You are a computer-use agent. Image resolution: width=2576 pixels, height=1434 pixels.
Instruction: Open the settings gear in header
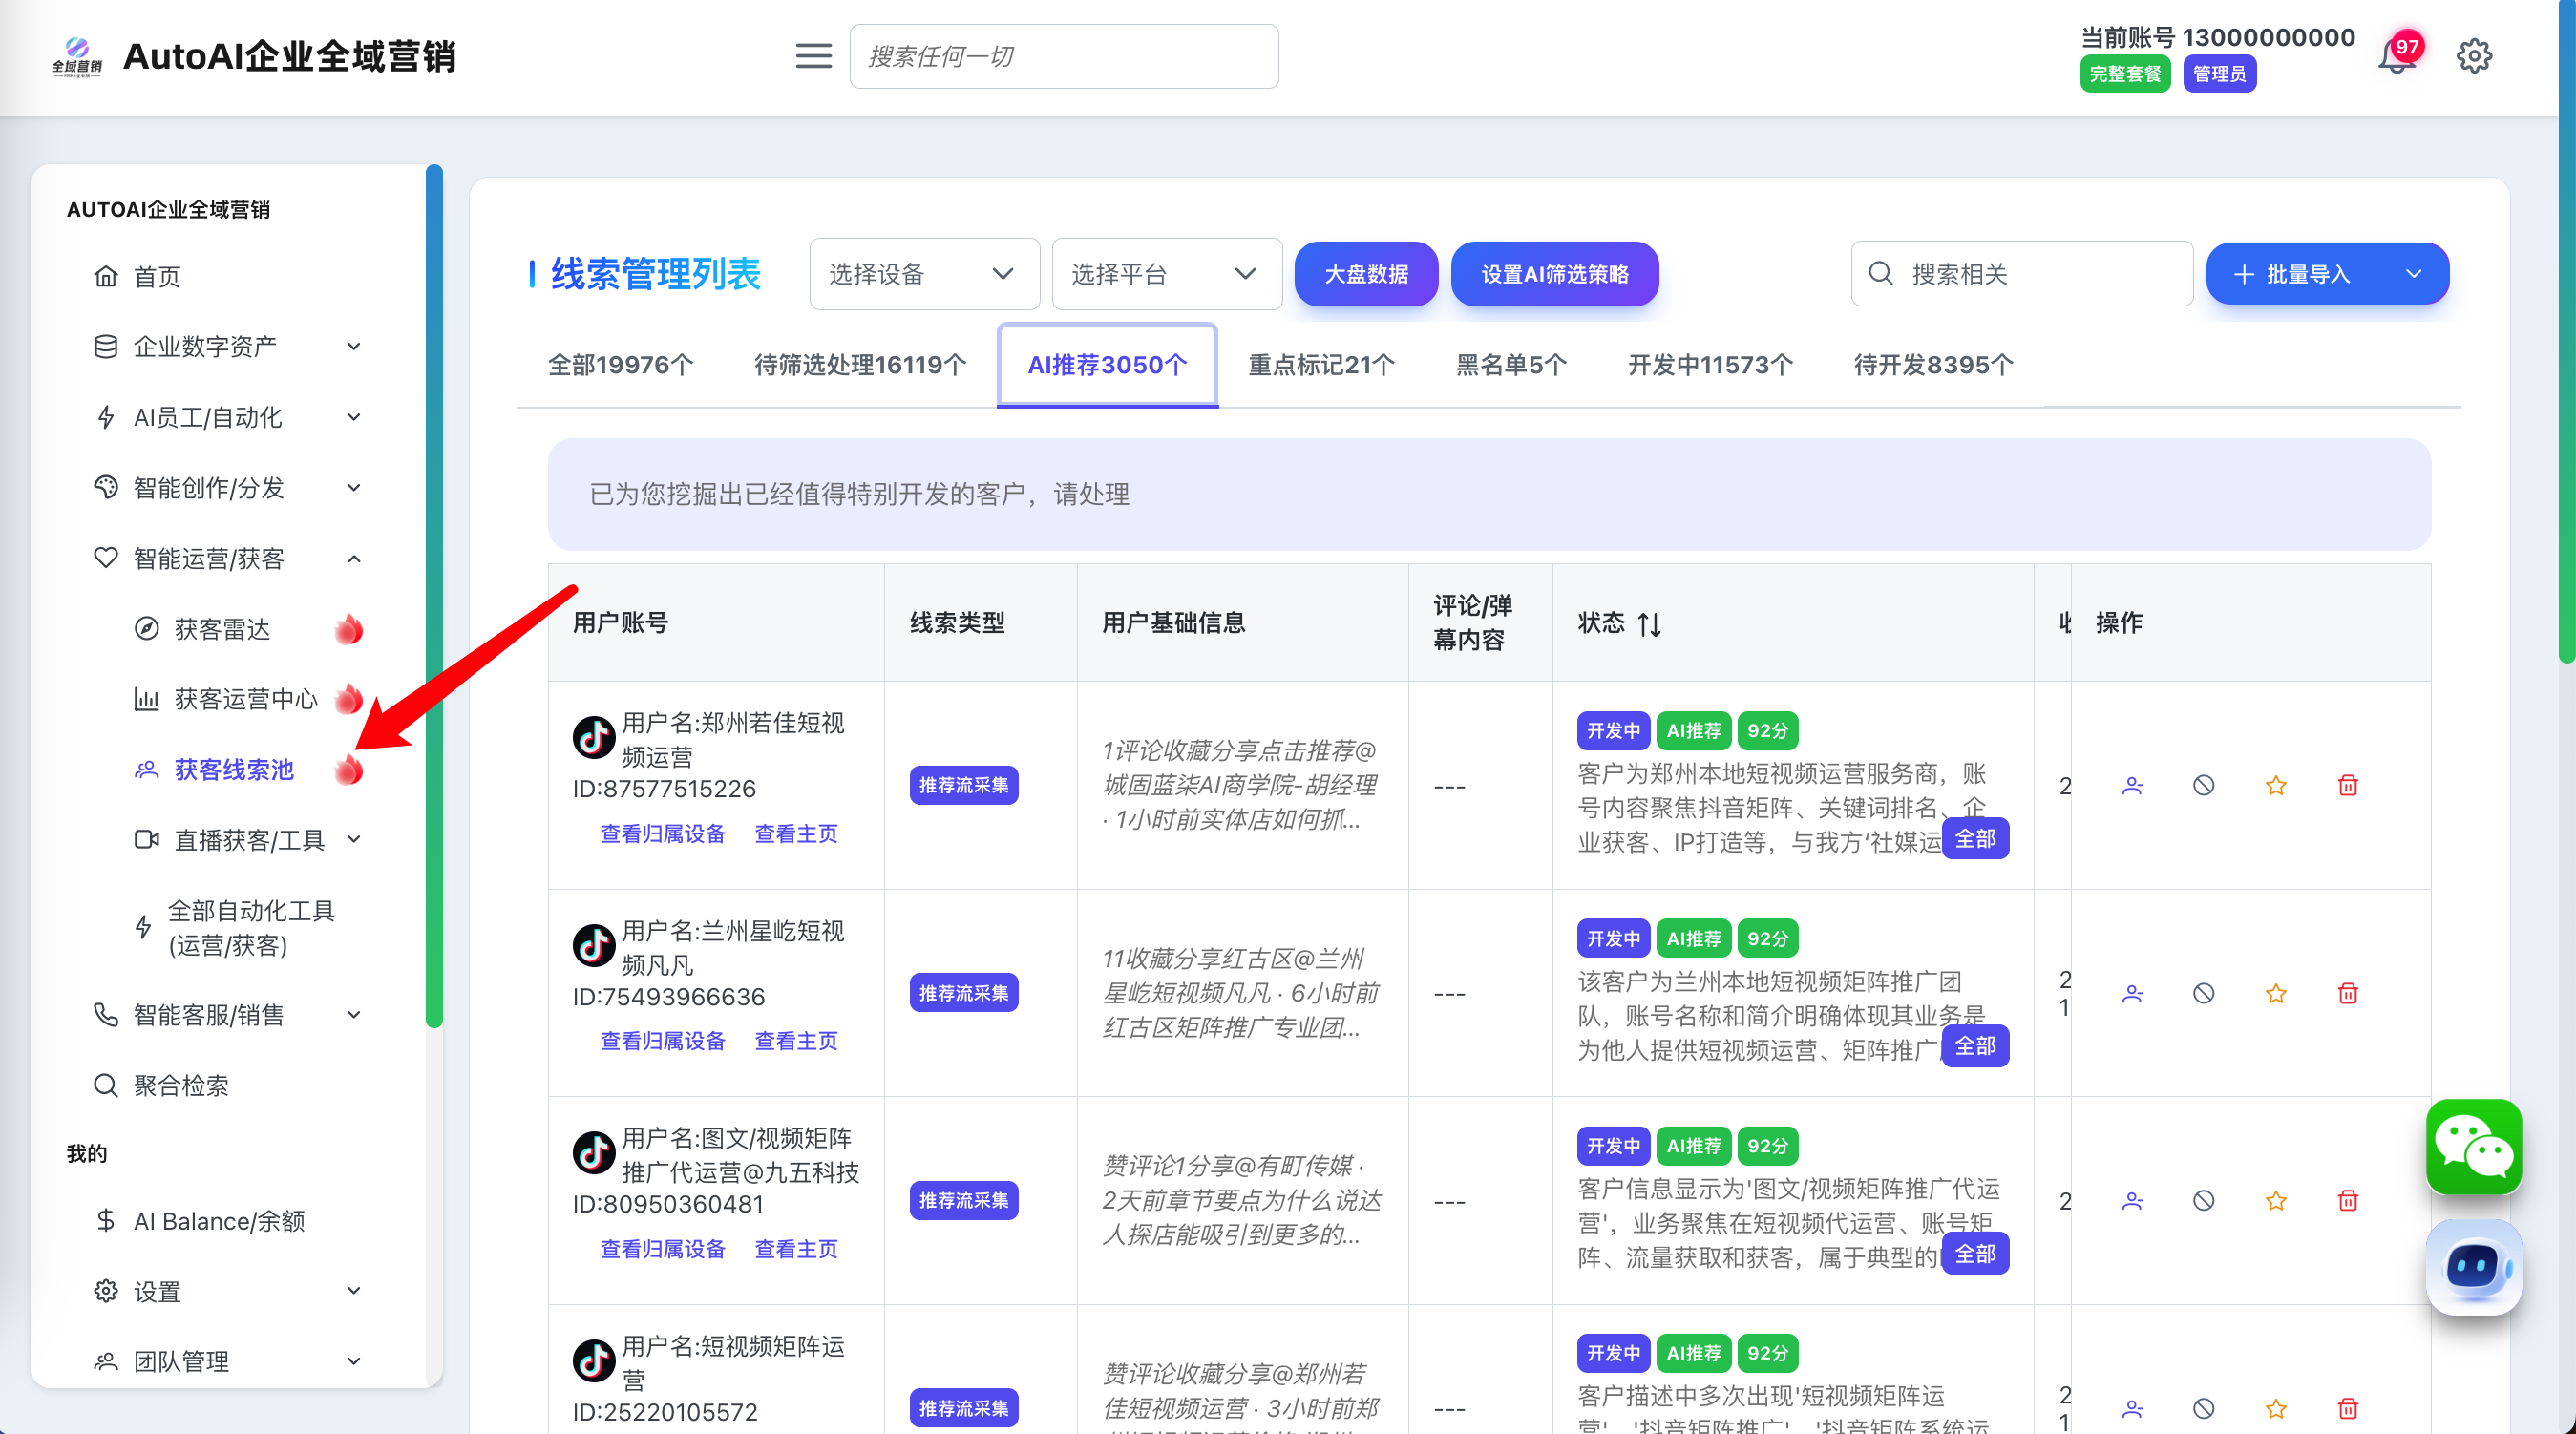(2473, 56)
